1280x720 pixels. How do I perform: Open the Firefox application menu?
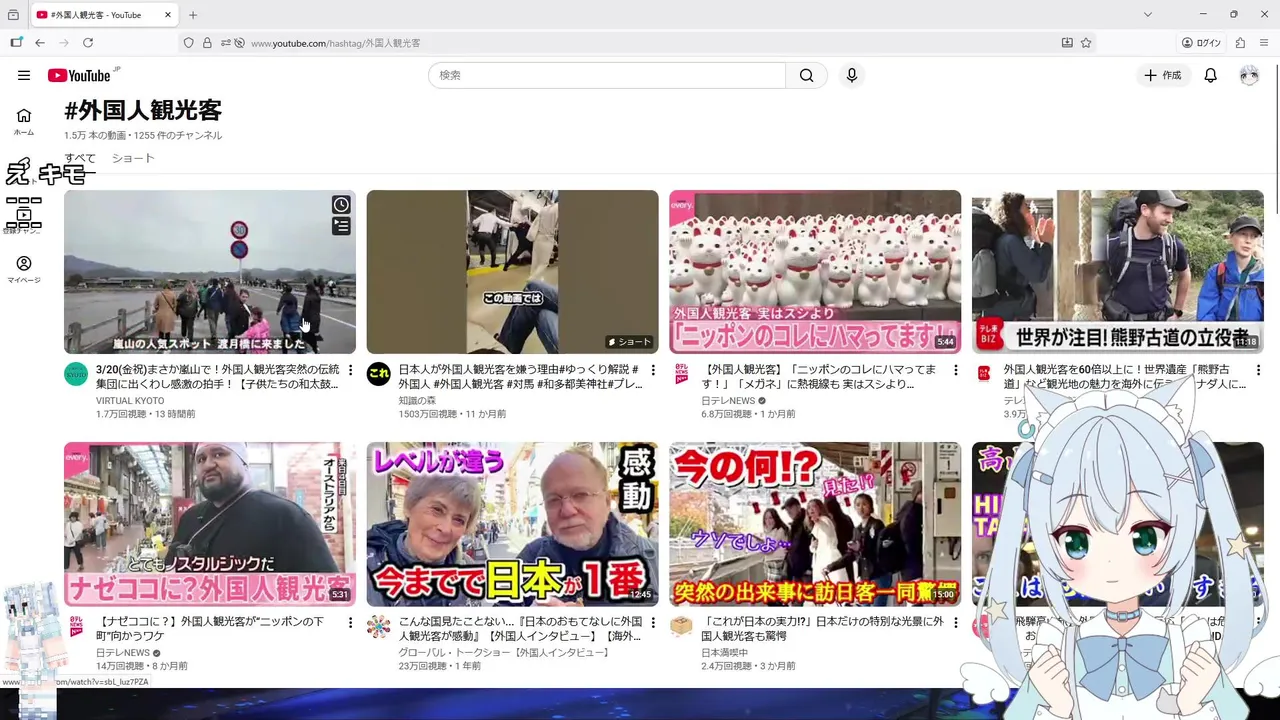(x=1264, y=43)
